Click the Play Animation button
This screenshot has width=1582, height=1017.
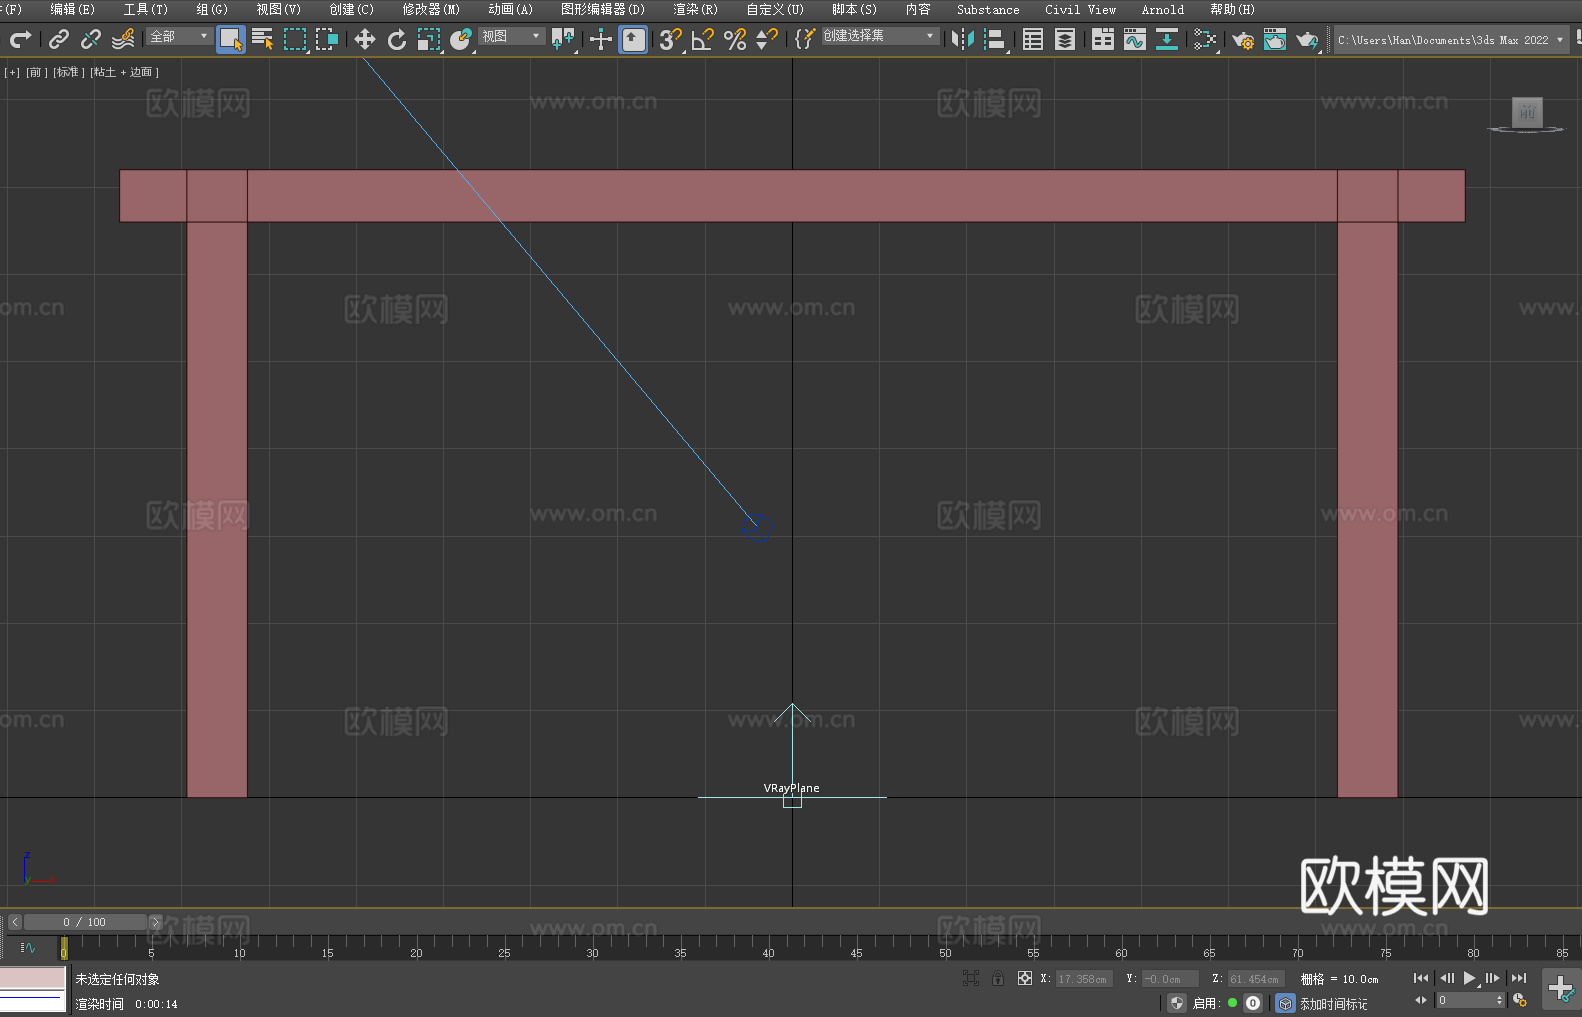pos(1470,978)
